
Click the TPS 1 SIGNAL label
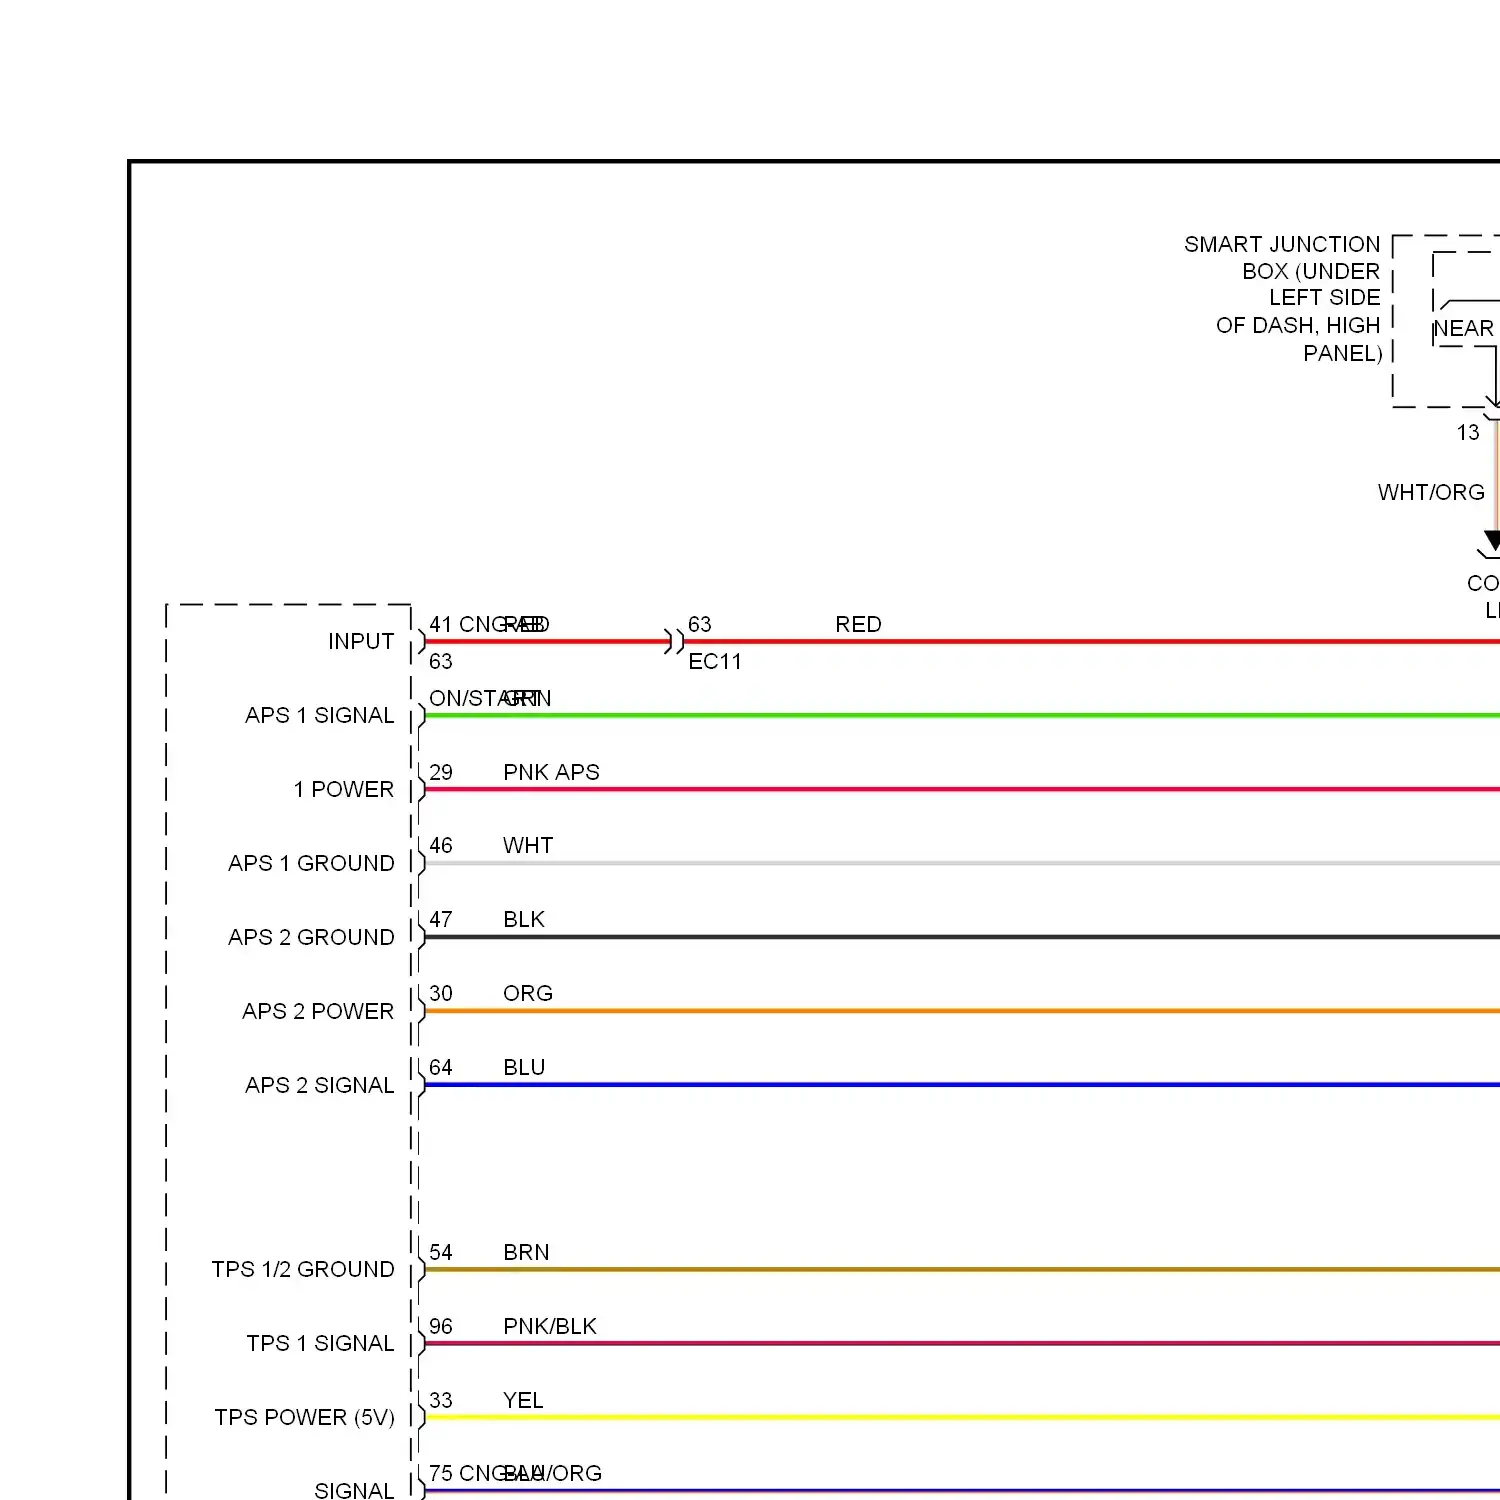(x=321, y=1343)
